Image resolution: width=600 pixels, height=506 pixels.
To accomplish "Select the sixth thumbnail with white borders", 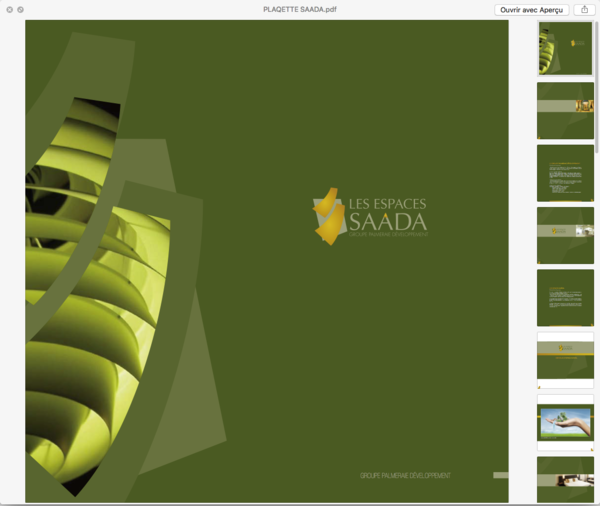I will [x=565, y=360].
